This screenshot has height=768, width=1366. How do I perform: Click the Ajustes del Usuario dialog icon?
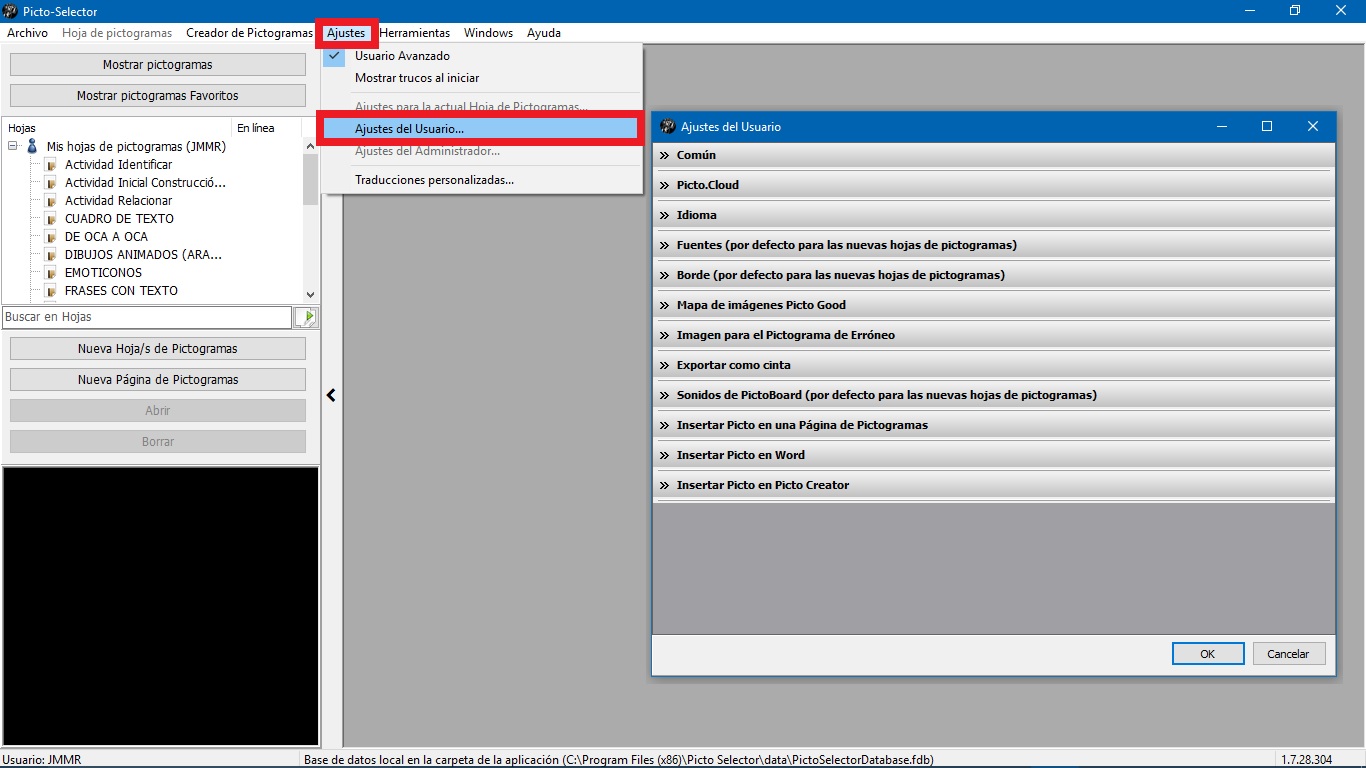(668, 126)
